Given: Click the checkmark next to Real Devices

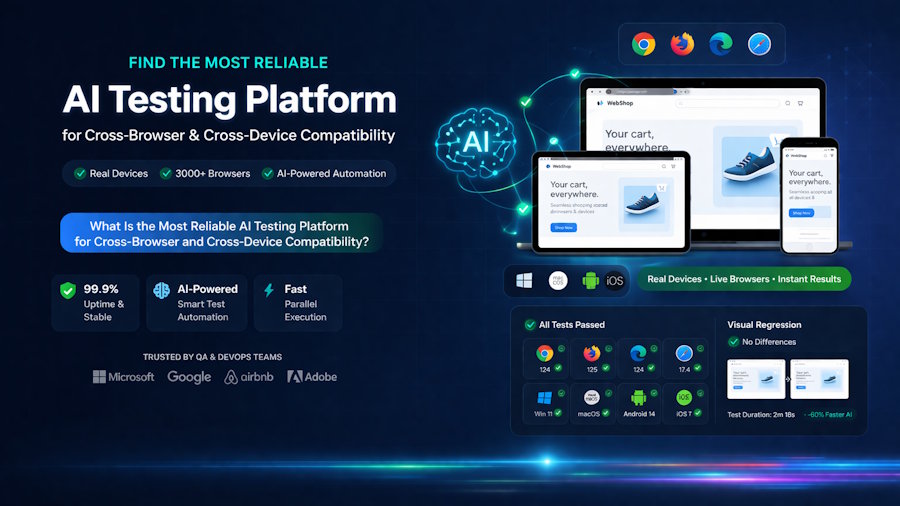Looking at the screenshot, I should tap(80, 173).
